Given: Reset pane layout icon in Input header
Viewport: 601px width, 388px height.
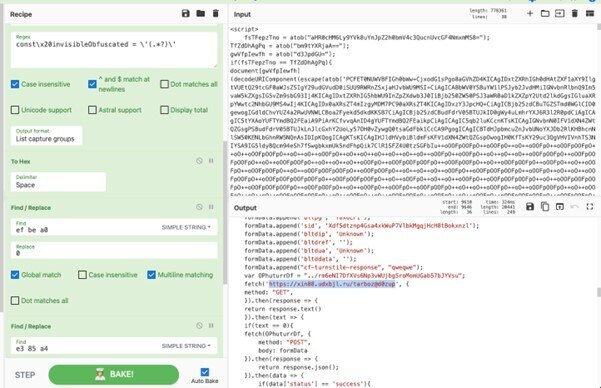Looking at the screenshot, I should [x=590, y=14].
